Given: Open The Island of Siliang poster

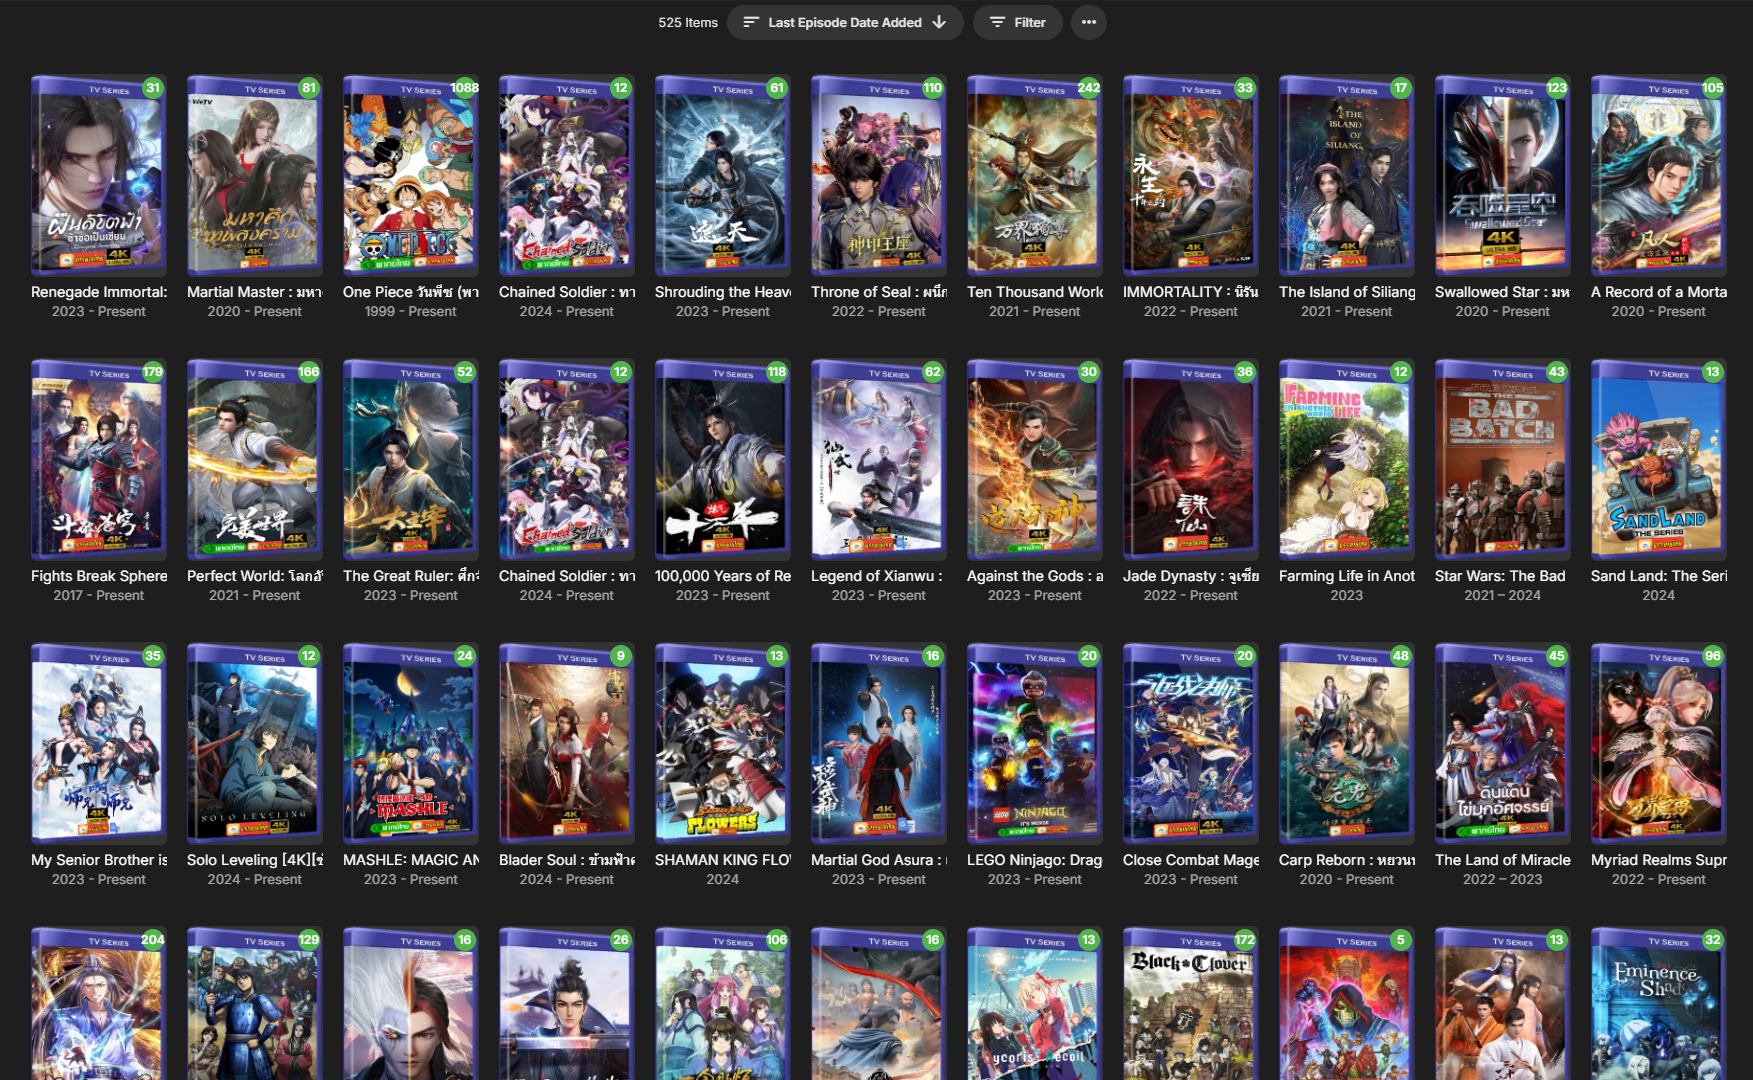Looking at the screenshot, I should pyautogui.click(x=1346, y=176).
